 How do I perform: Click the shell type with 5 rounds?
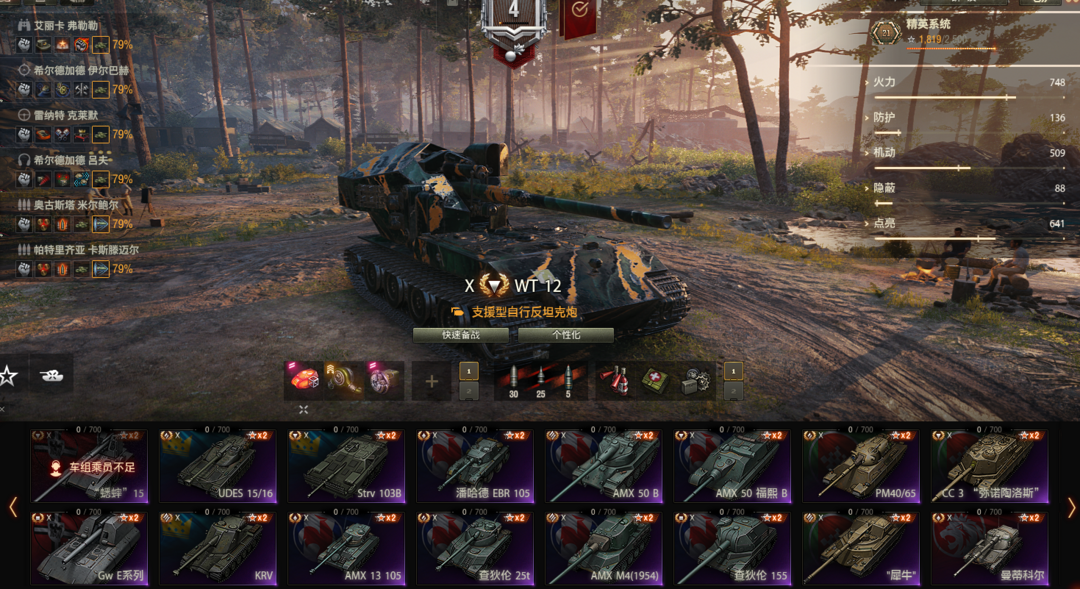[568, 381]
